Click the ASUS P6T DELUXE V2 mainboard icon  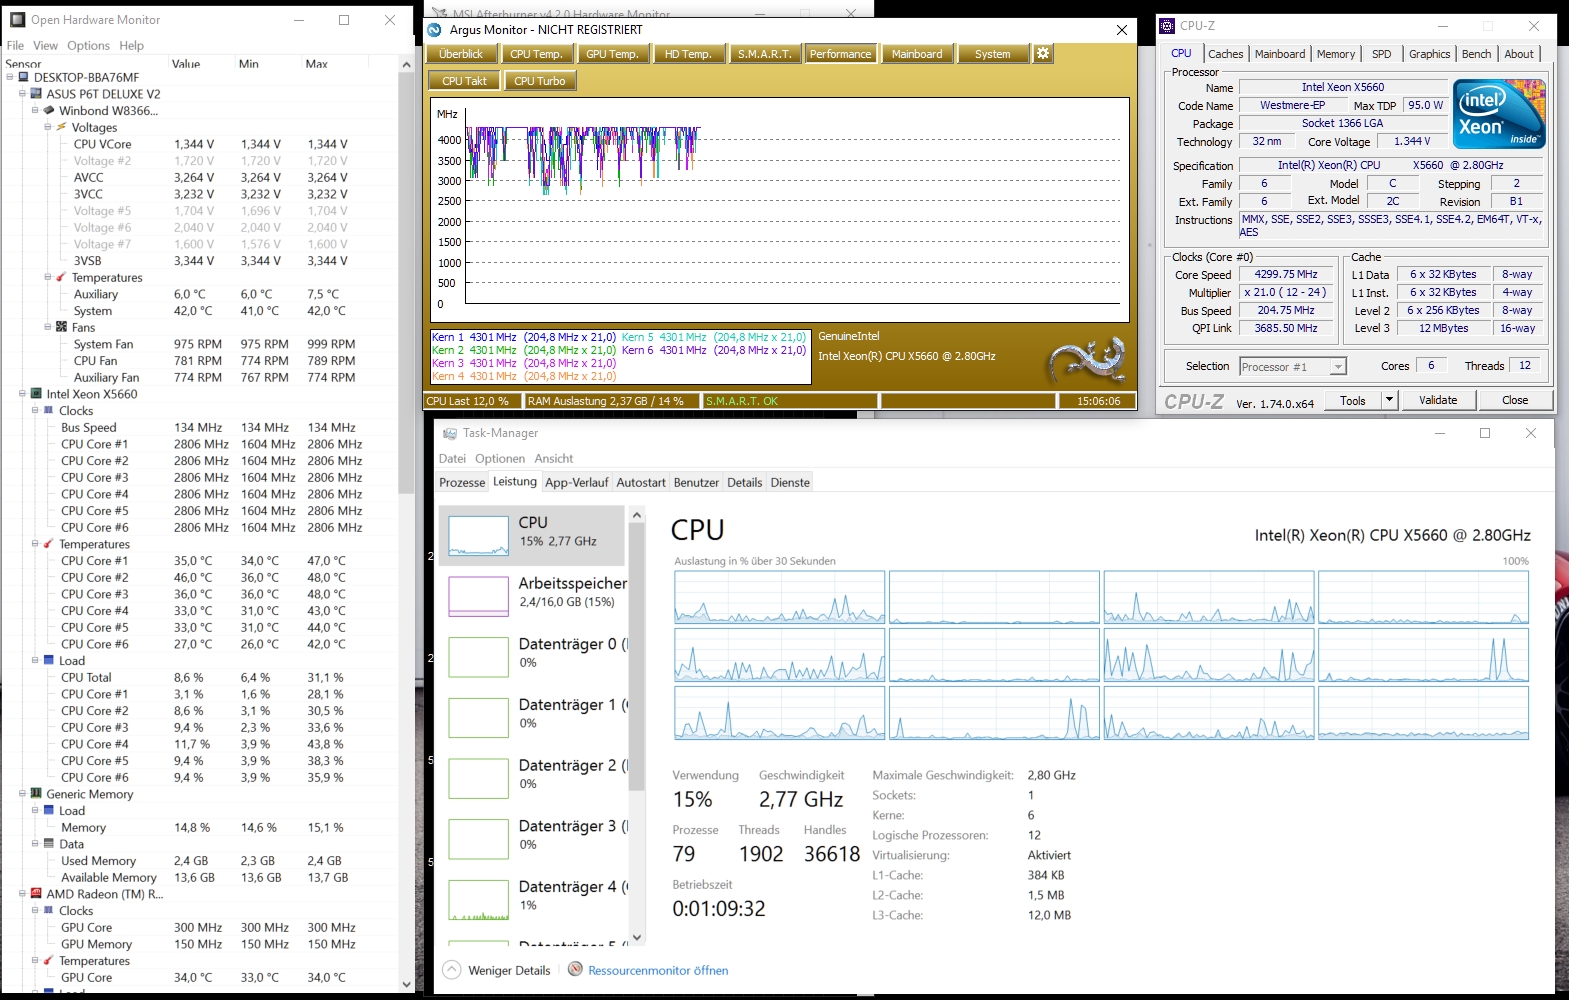(x=36, y=94)
